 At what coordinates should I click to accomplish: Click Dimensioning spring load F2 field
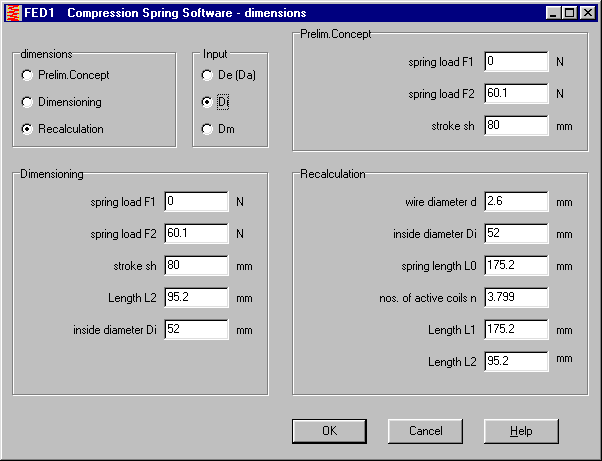[x=197, y=233]
